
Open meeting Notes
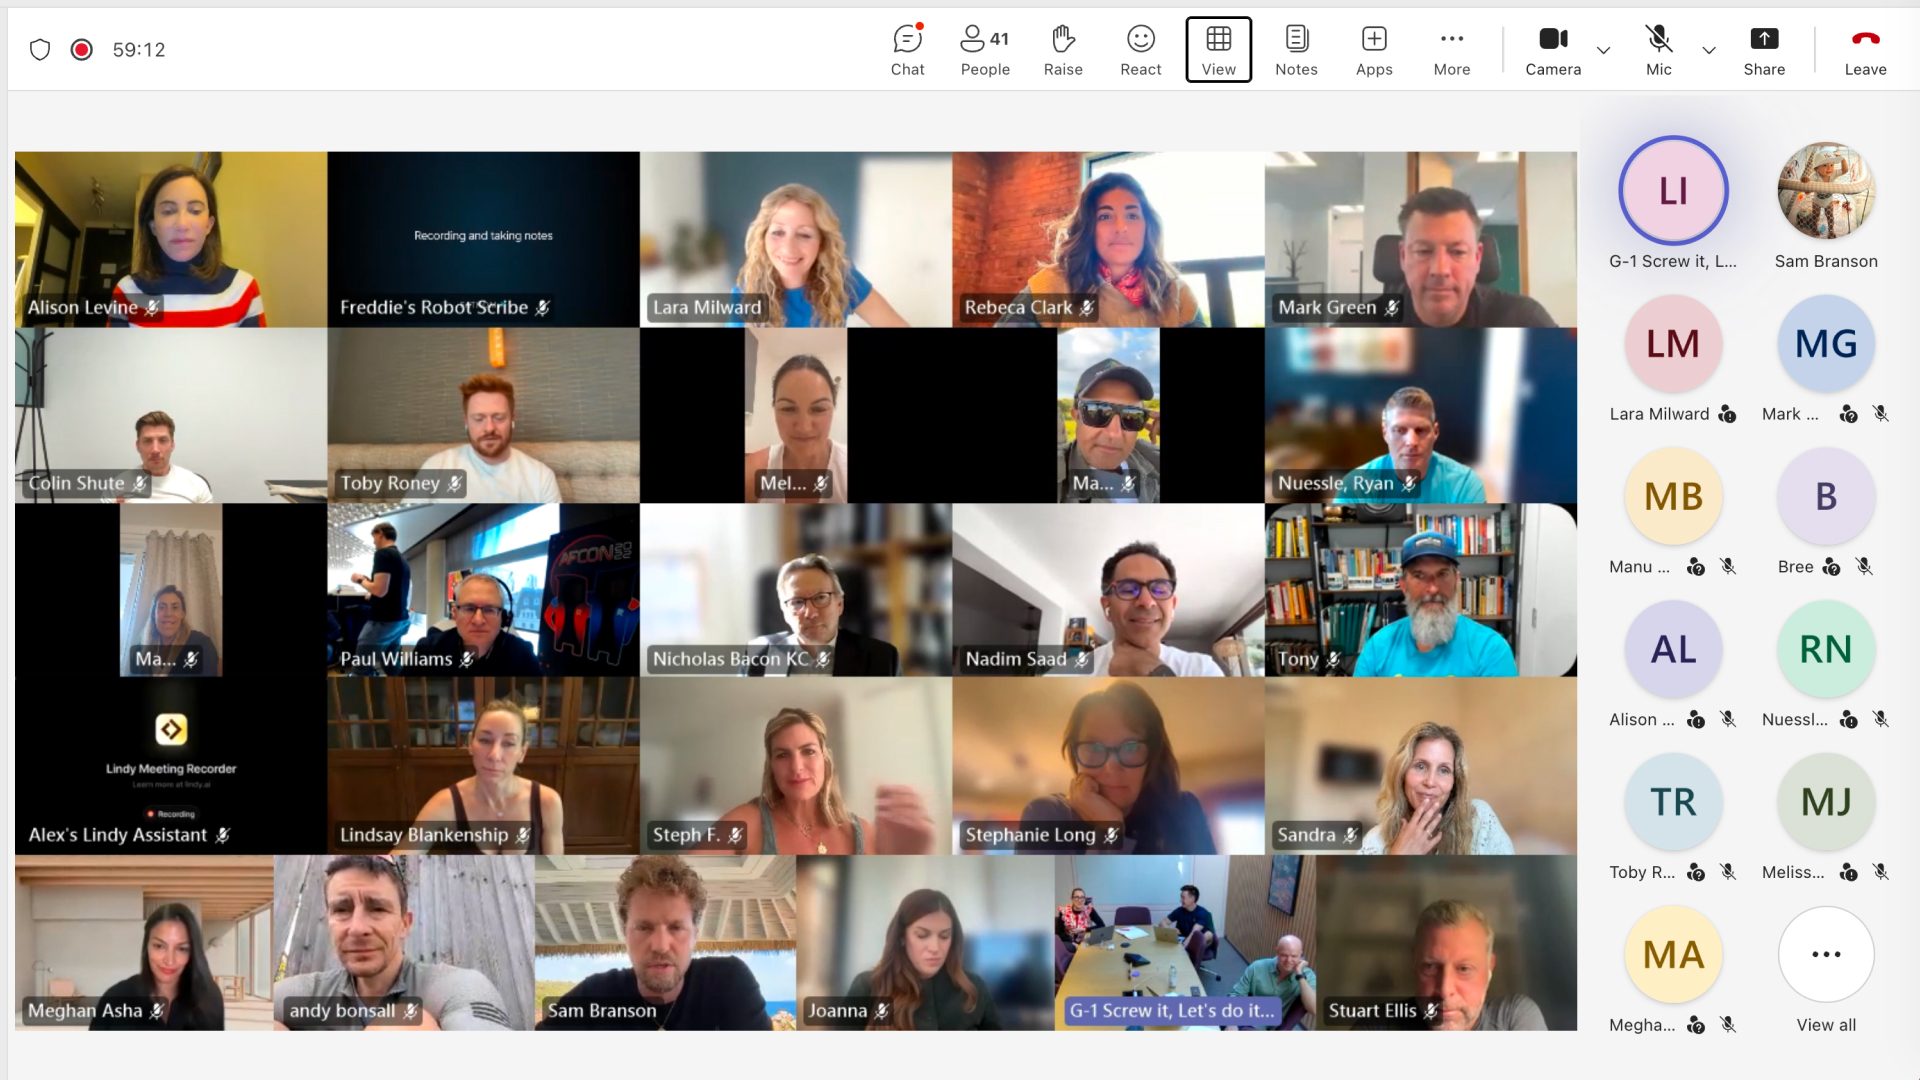pyautogui.click(x=1296, y=50)
